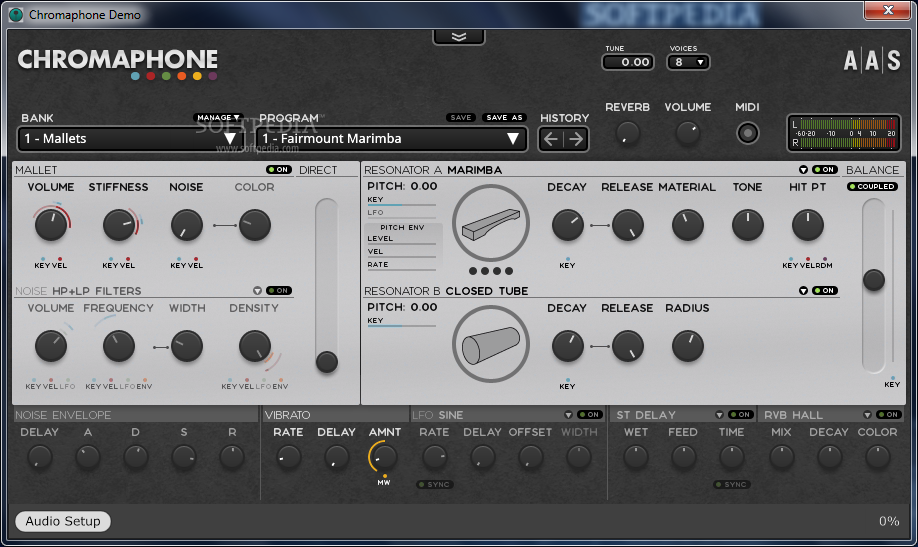918x547 pixels.
Task: Click the Resonator B closed tube icon
Action: 491,344
